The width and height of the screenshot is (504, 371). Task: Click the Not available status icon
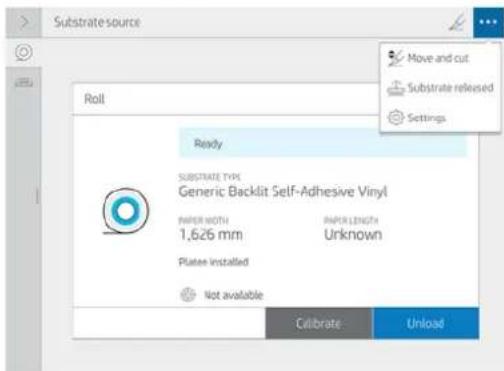point(188,295)
